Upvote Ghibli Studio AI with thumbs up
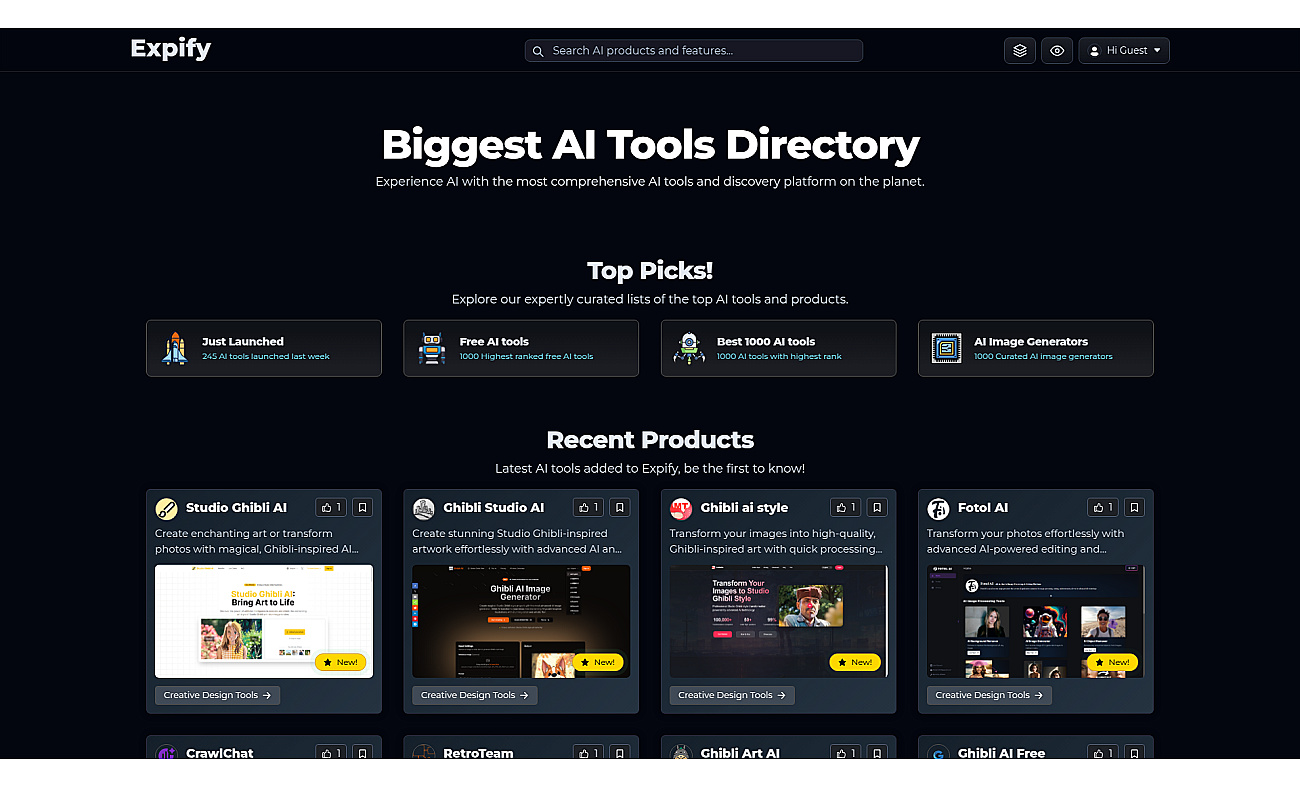The width and height of the screenshot is (1300, 788). pos(589,508)
